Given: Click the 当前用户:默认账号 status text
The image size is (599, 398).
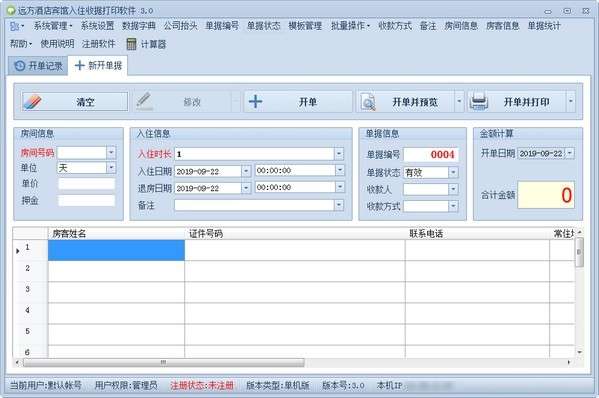Looking at the screenshot, I should [46, 386].
